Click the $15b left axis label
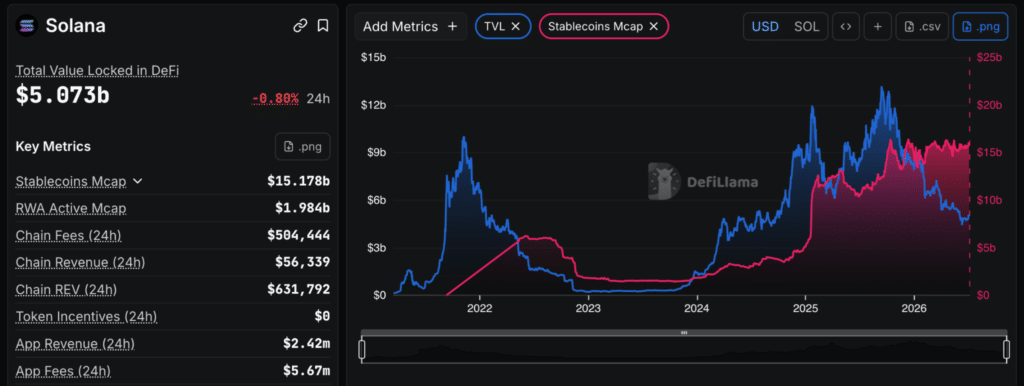The height and width of the screenshot is (386, 1024). pyautogui.click(x=373, y=57)
